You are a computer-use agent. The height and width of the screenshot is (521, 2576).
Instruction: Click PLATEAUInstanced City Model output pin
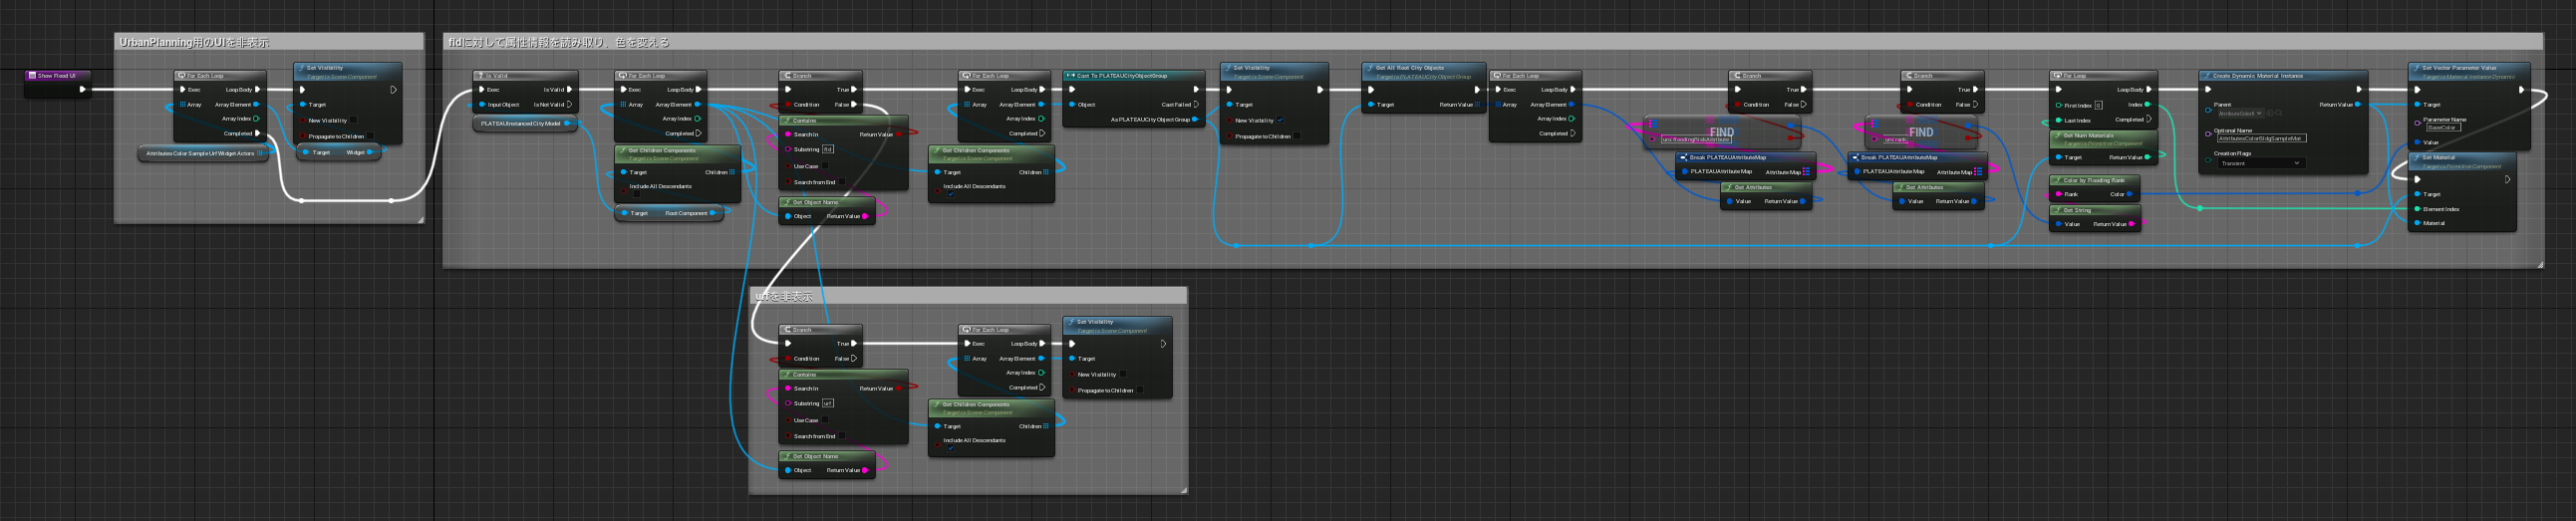click(567, 123)
